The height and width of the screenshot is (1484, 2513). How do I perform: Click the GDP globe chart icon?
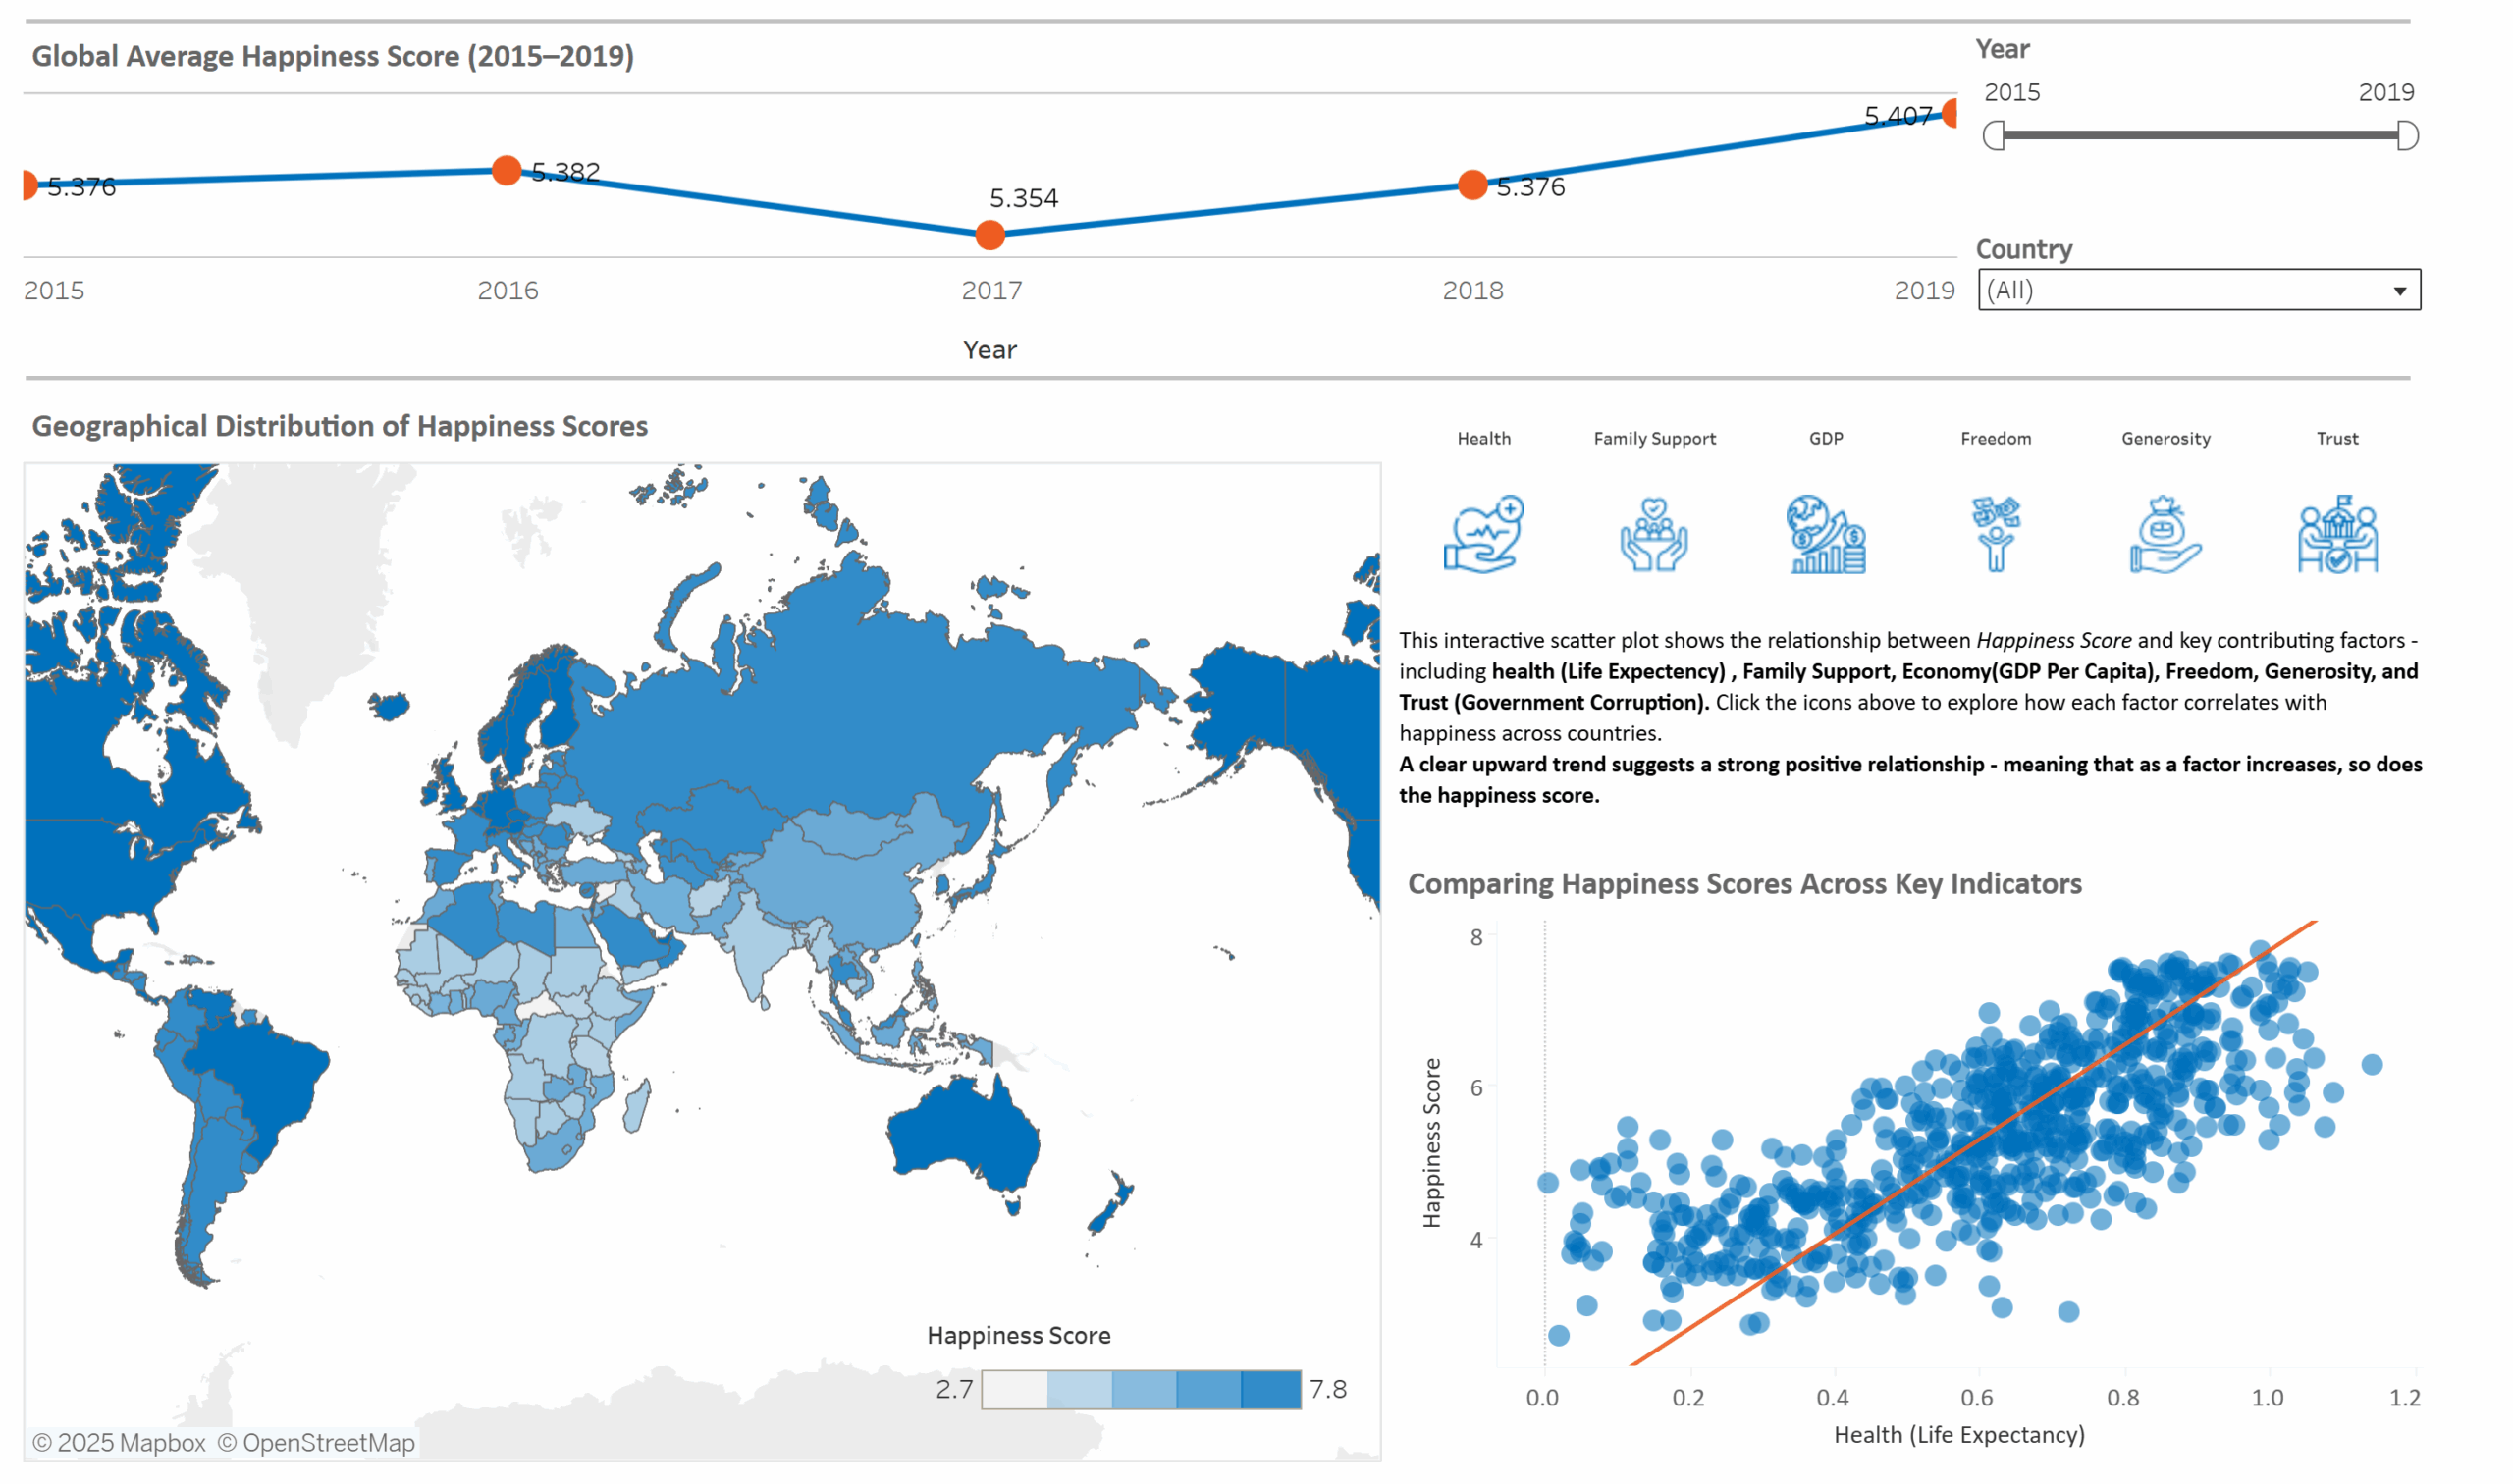point(1825,534)
